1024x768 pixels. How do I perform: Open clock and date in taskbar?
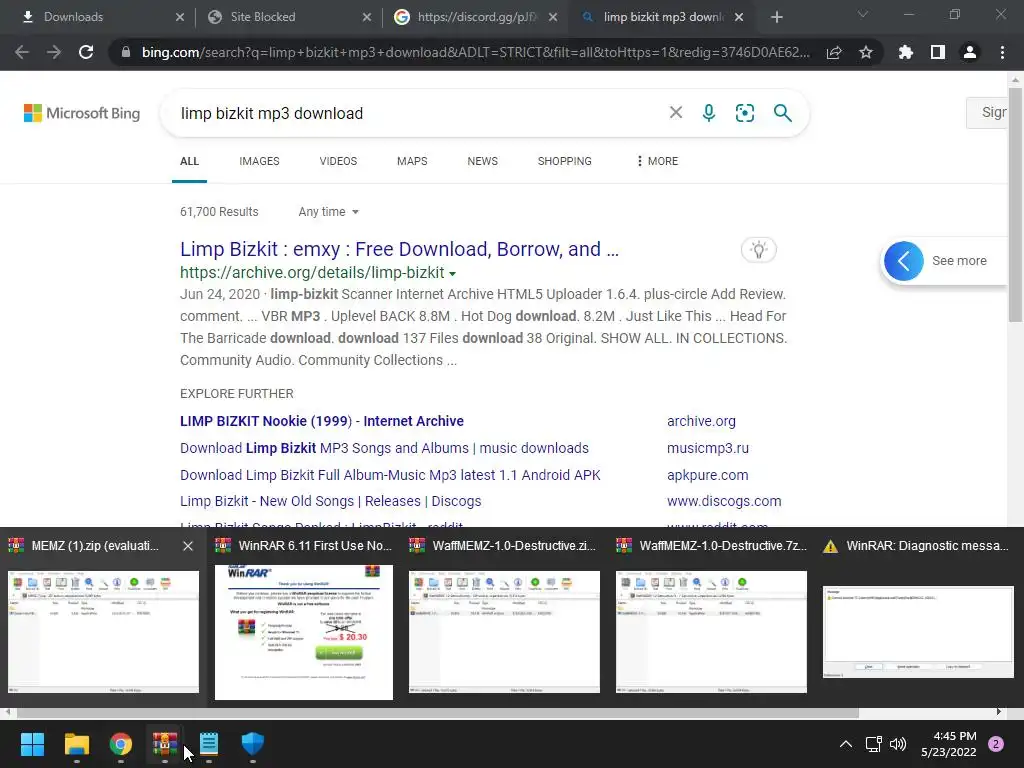click(x=949, y=744)
